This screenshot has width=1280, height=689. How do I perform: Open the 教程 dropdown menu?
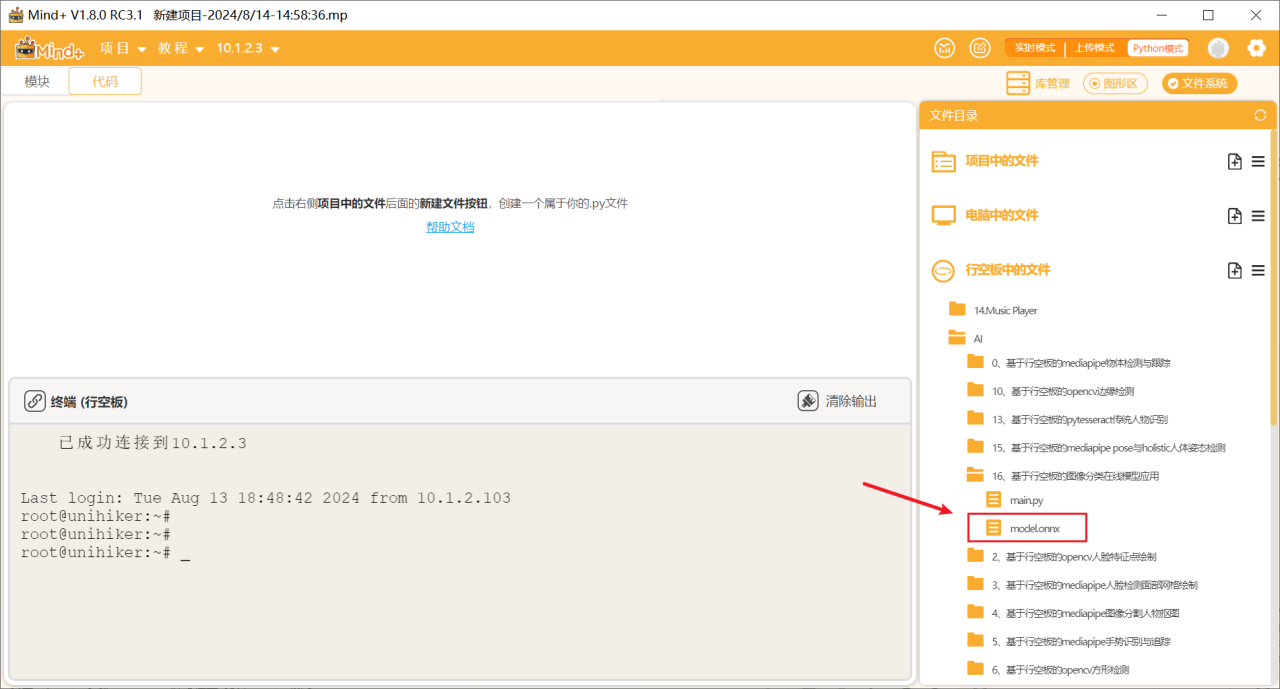(x=181, y=48)
